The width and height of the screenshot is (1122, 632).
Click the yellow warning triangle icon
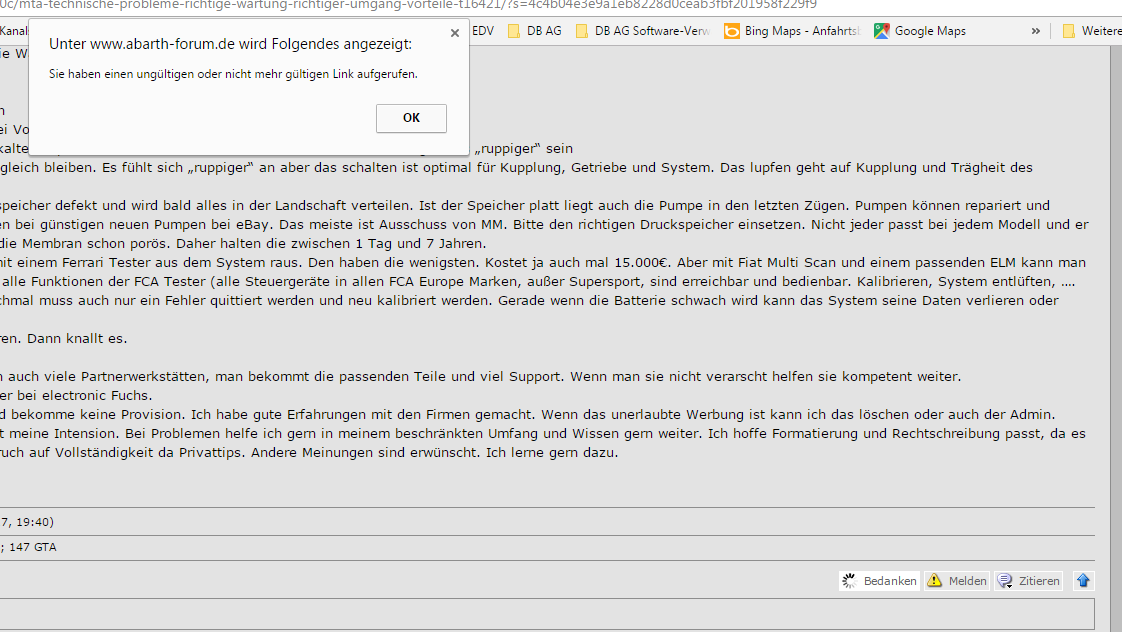pyautogui.click(x=934, y=581)
